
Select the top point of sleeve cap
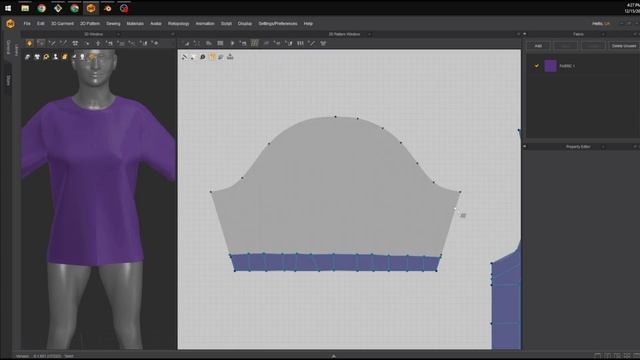336,117
